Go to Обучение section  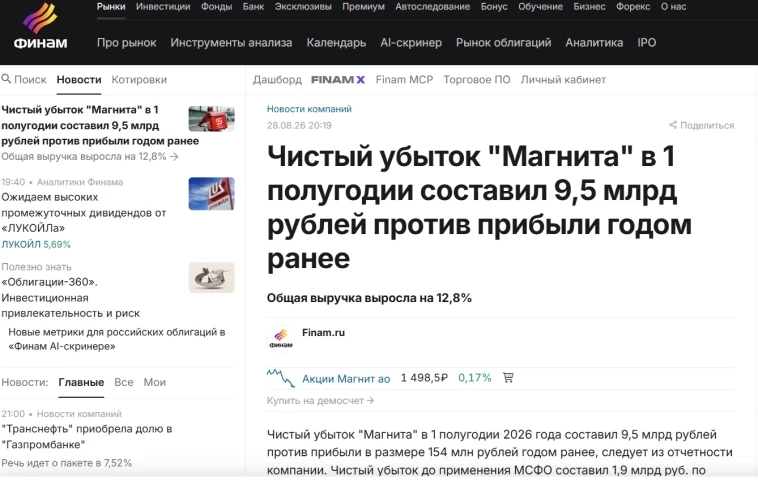(540, 7)
